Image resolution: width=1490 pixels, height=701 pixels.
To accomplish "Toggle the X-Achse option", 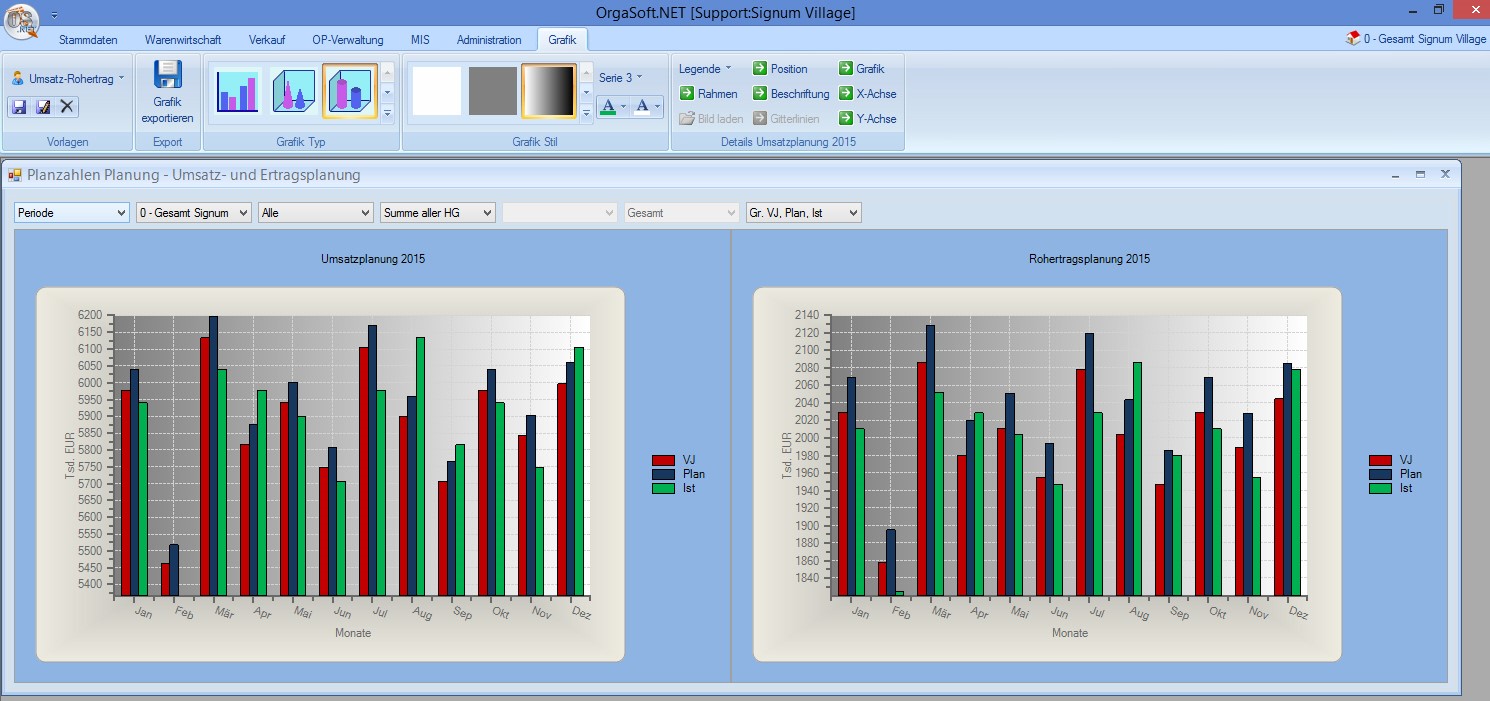I will pos(867,94).
